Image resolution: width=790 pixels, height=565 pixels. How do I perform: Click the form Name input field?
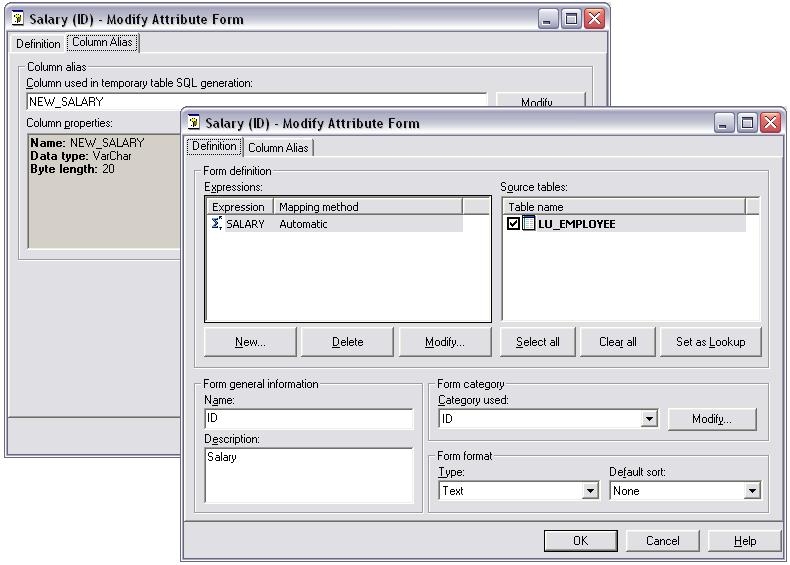[x=309, y=418]
